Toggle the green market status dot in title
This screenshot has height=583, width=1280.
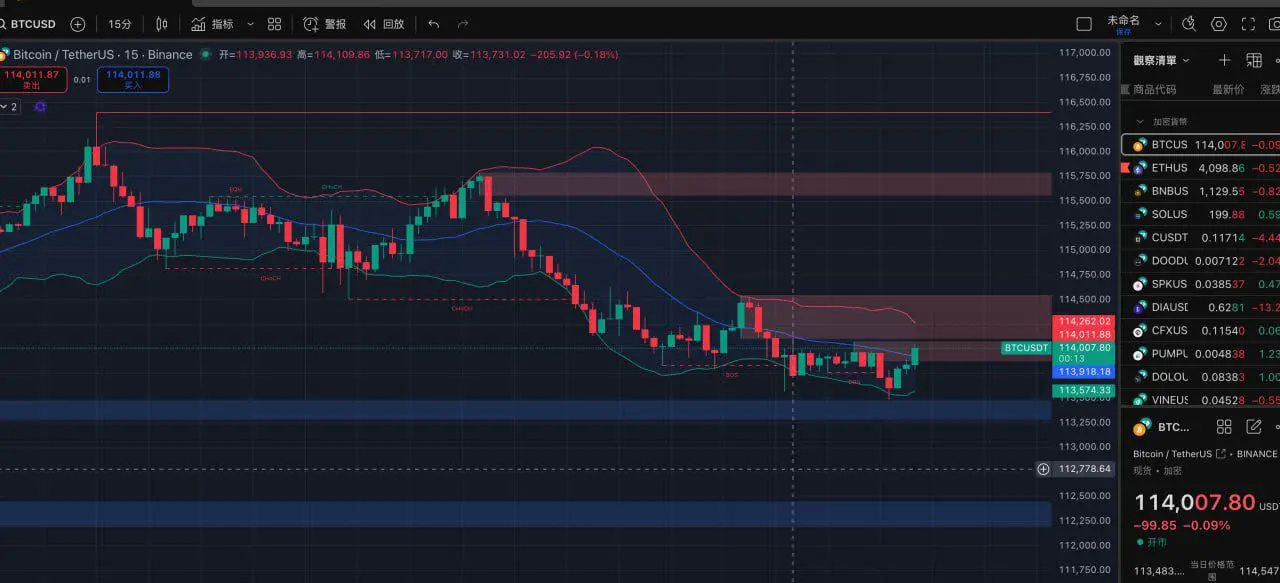click(205, 54)
